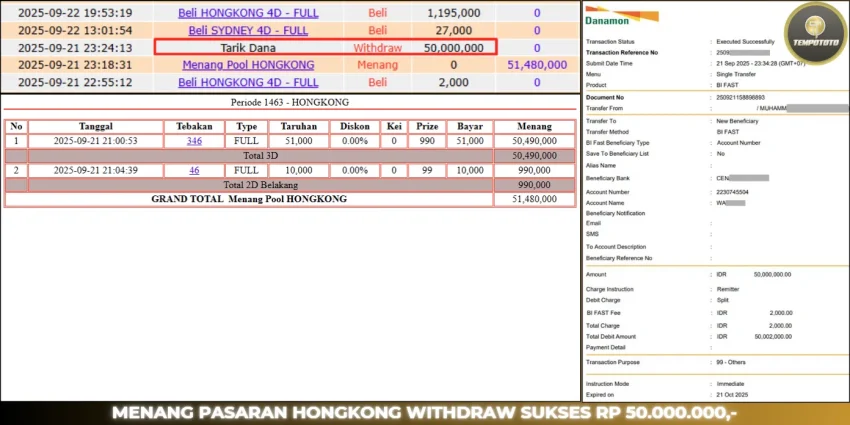This screenshot has height=425, width=850.
Task: Click the Bayar column header
Action: [x=470, y=126]
